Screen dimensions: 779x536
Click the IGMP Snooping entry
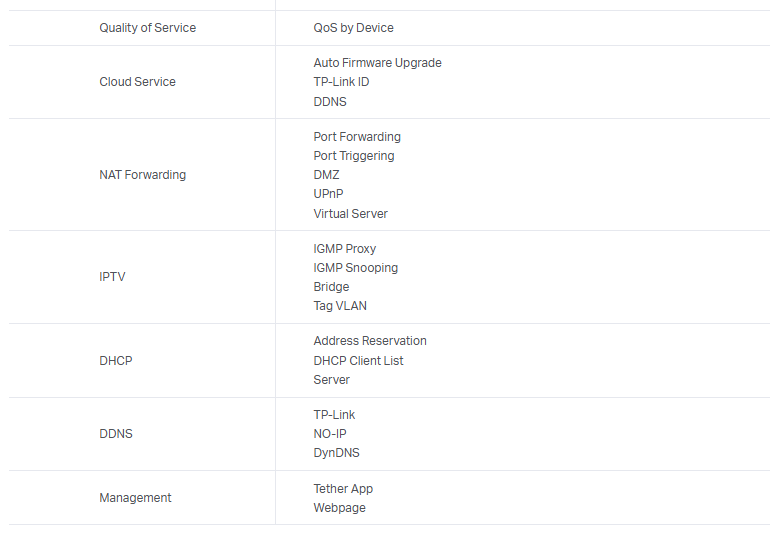coord(355,268)
